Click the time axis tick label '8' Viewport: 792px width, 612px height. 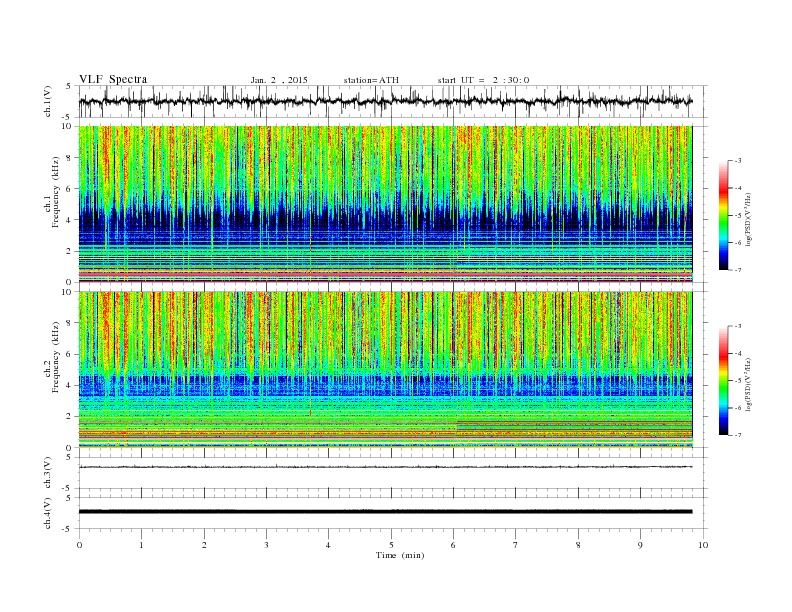coord(578,545)
